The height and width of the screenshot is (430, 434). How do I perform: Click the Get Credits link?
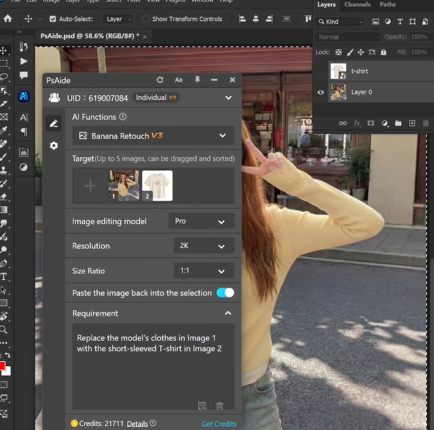click(x=219, y=424)
